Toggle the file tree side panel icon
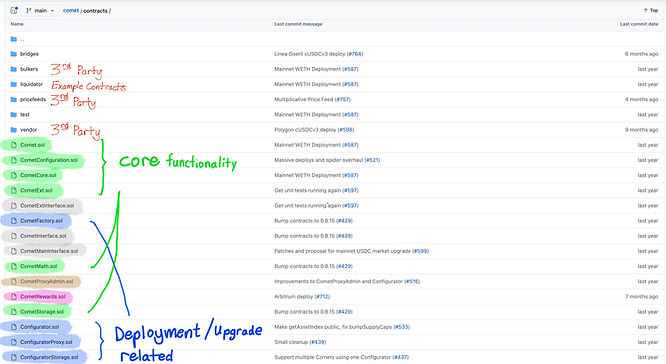The width and height of the screenshot is (666, 364). (x=14, y=10)
